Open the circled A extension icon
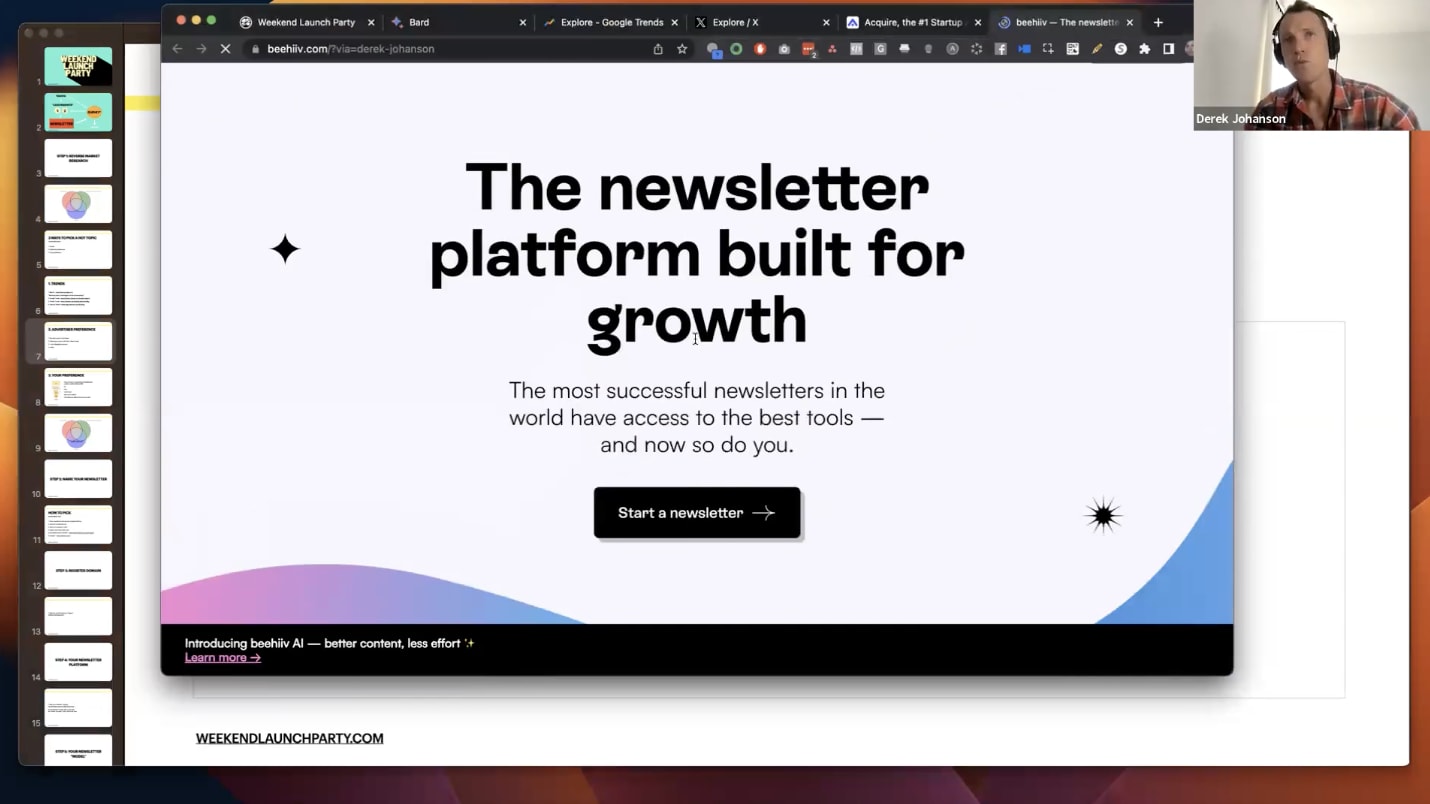 (x=952, y=49)
